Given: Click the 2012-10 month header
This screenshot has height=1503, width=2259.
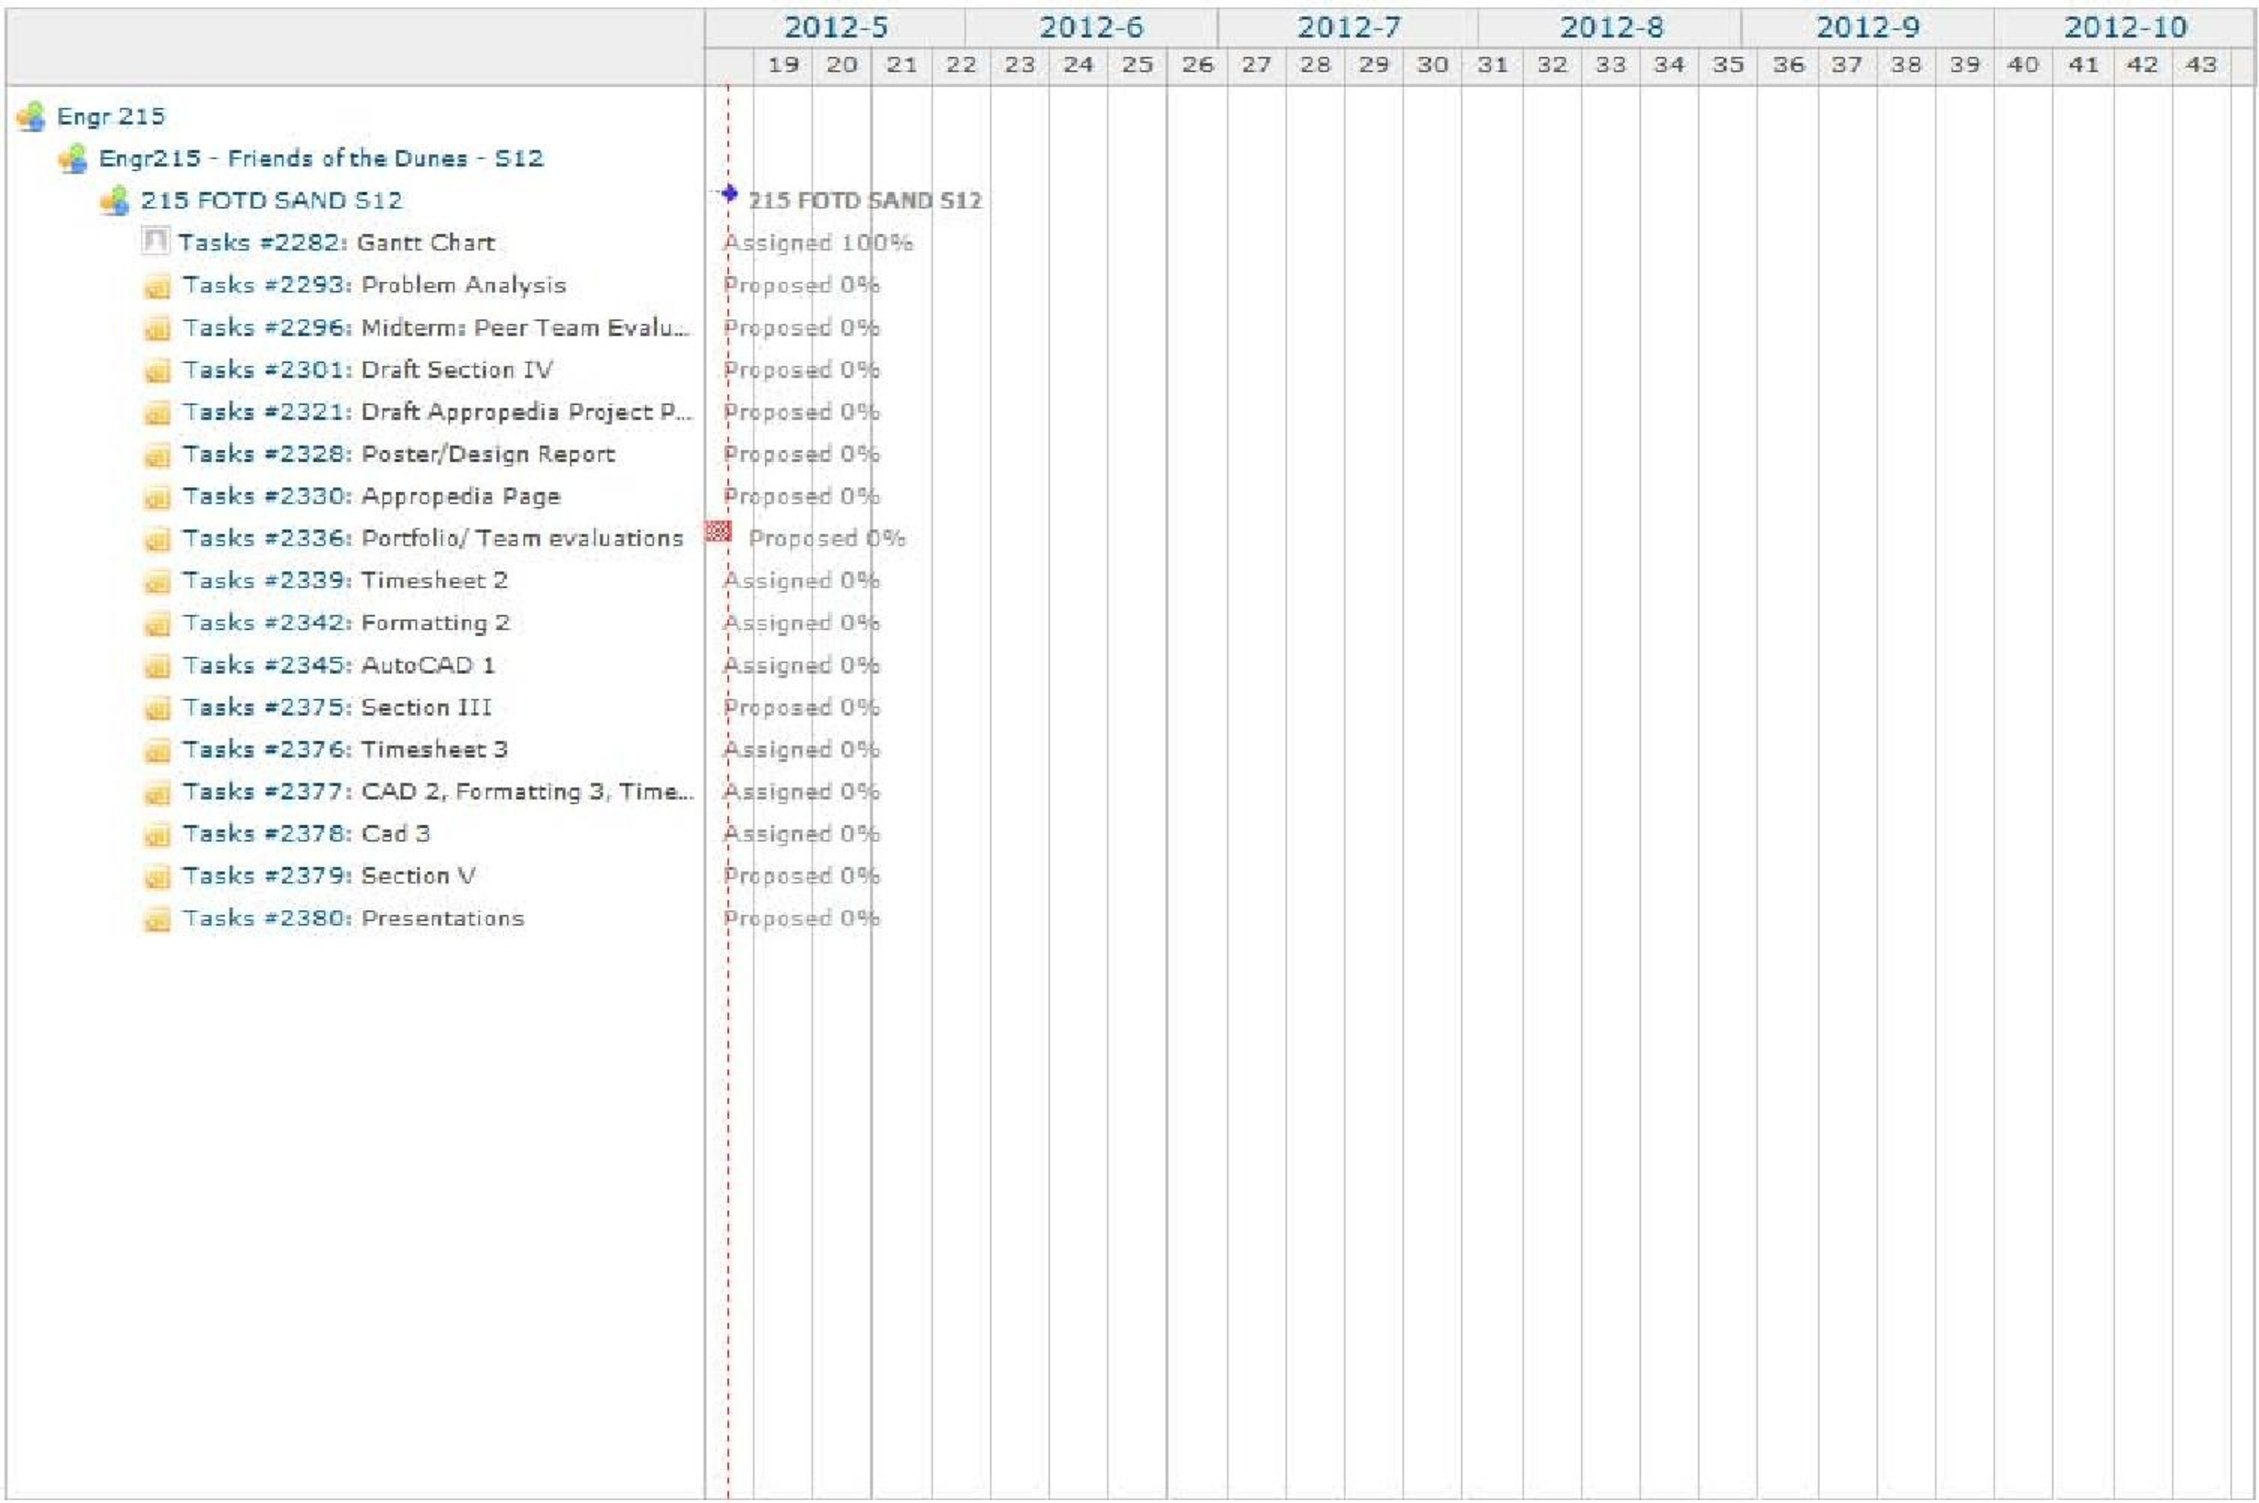Looking at the screenshot, I should (2125, 28).
